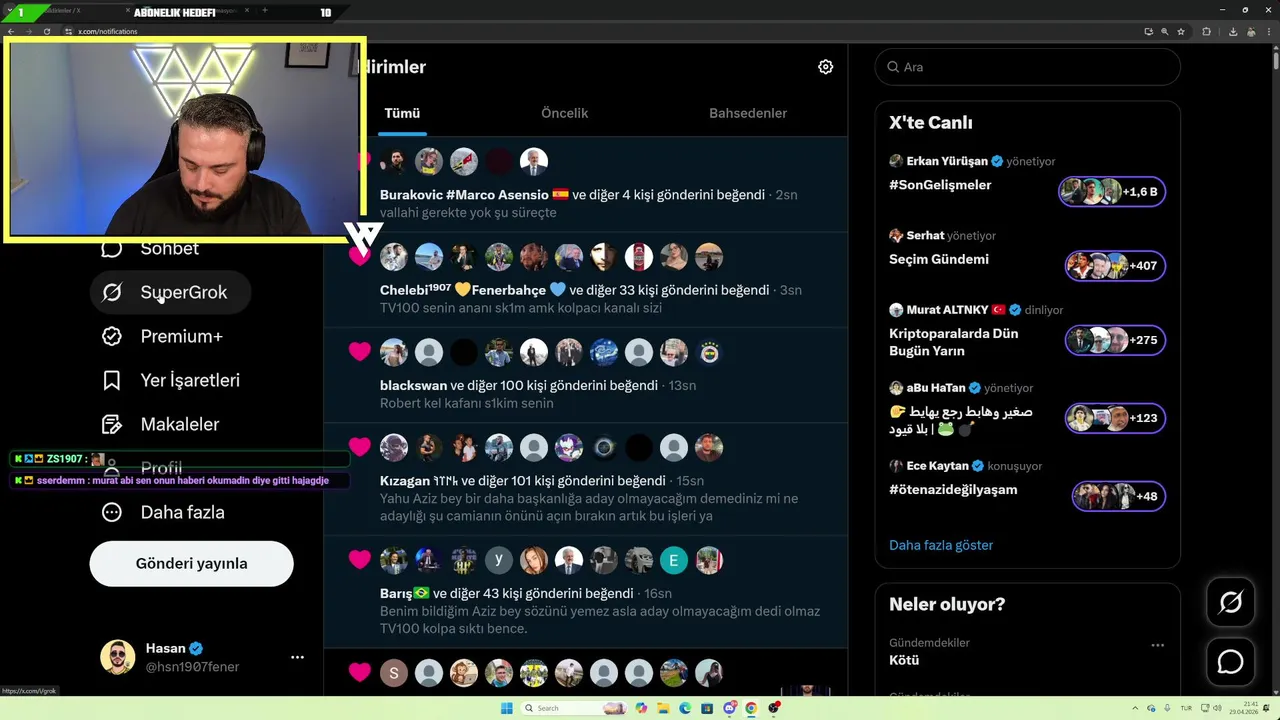
Task: Click the taskbar volume icon
Action: 1216,708
